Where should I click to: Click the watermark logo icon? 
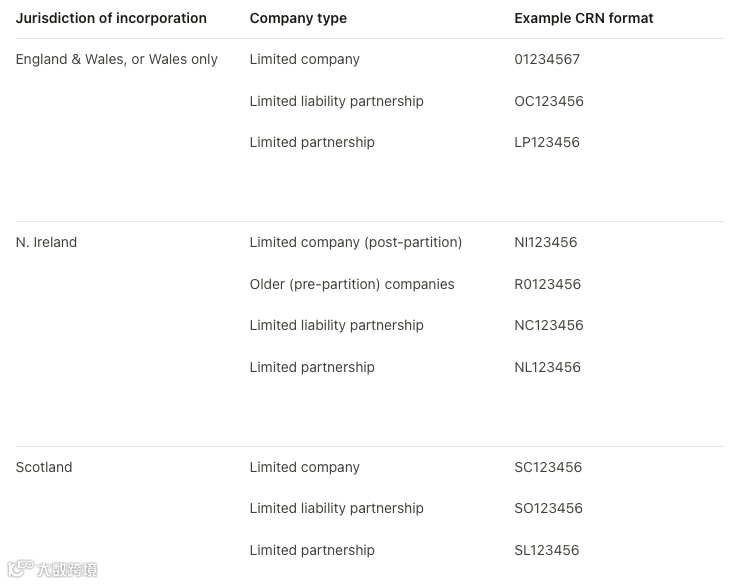(20, 569)
